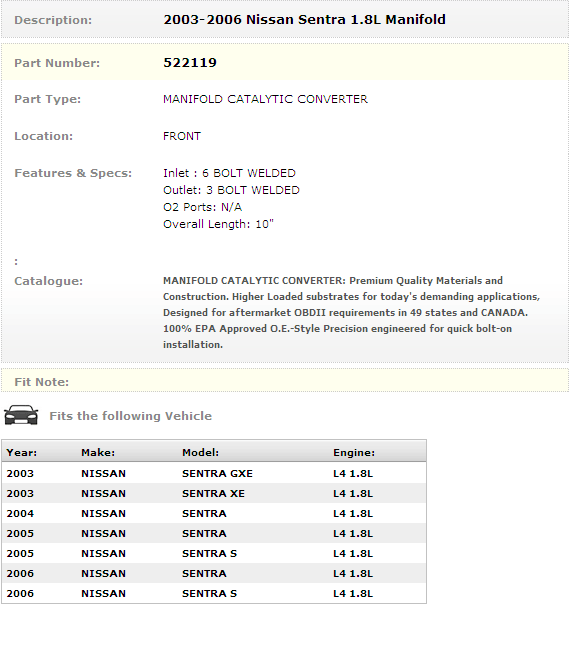Viewport: 570px width, 659px height.
Task: Click the Outlet 3 Bolt Welded spec
Action: [x=231, y=190]
